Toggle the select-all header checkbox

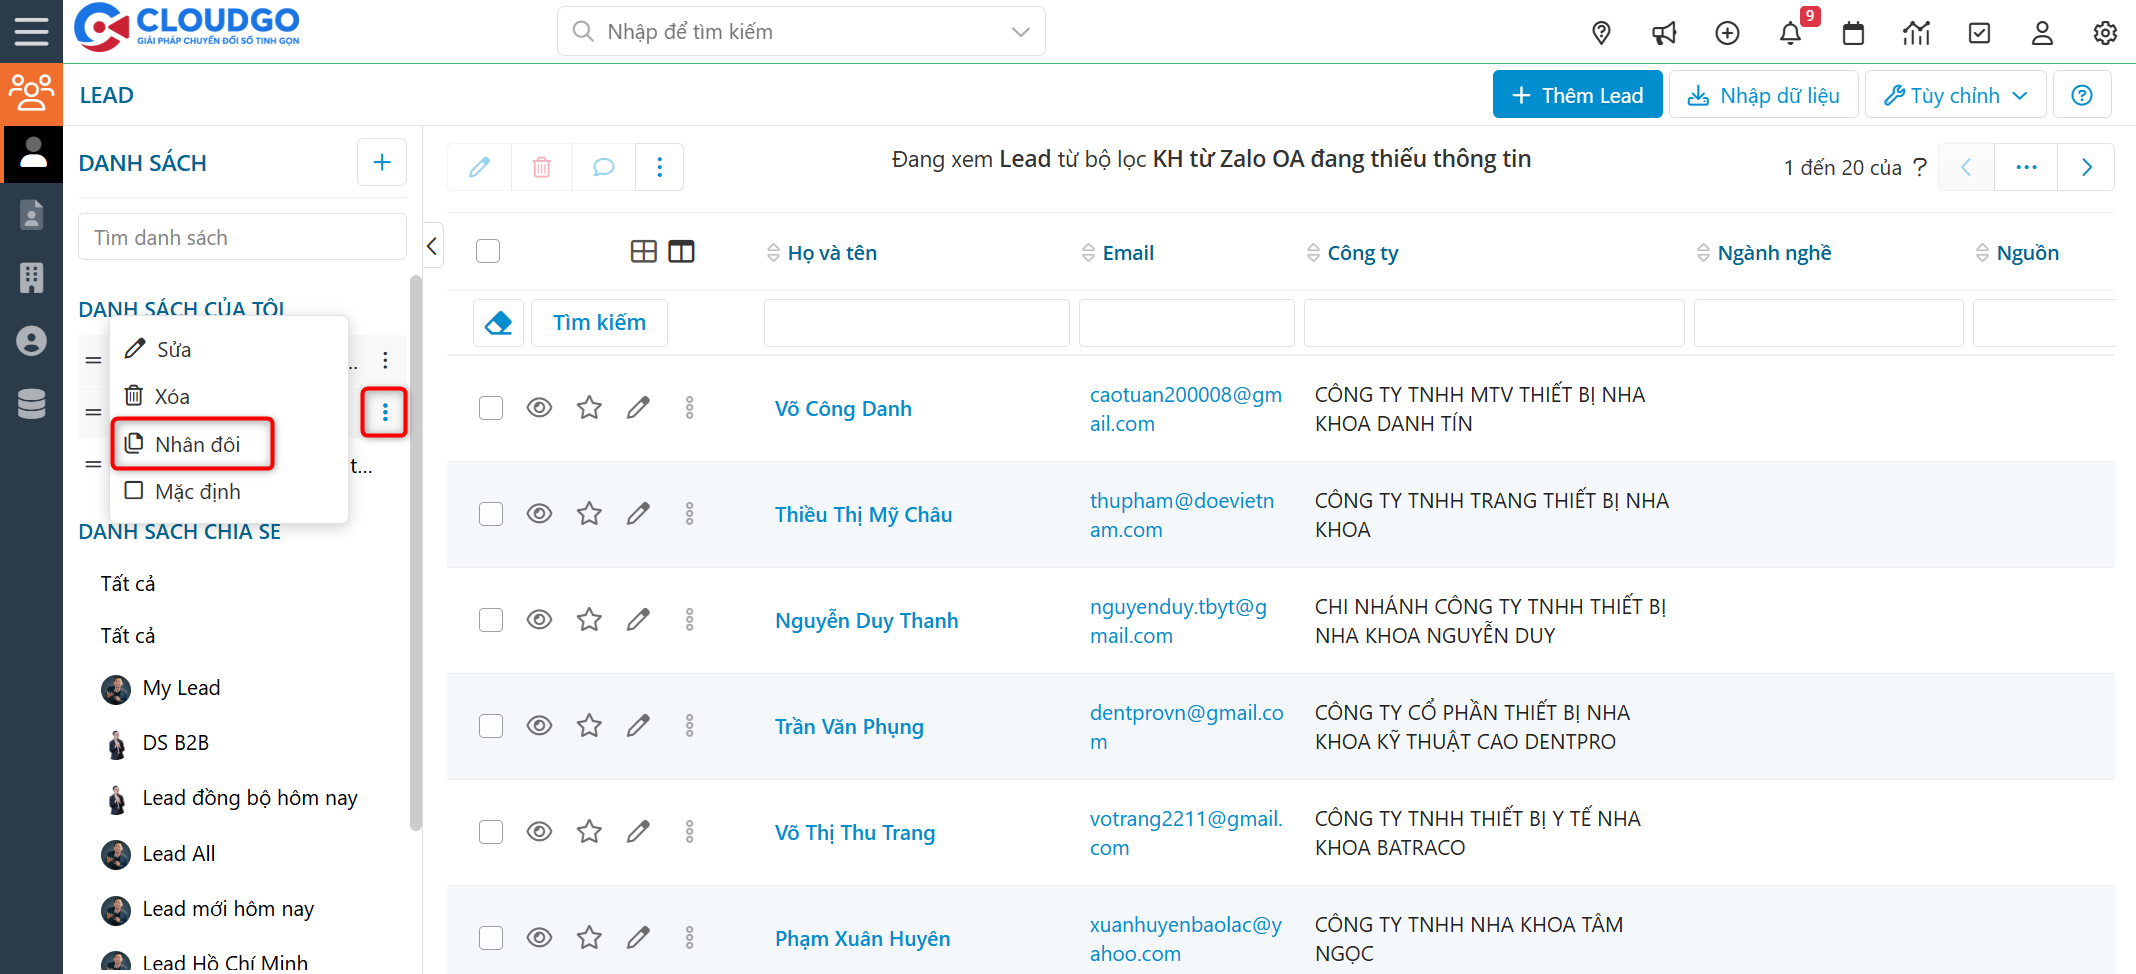click(x=488, y=251)
